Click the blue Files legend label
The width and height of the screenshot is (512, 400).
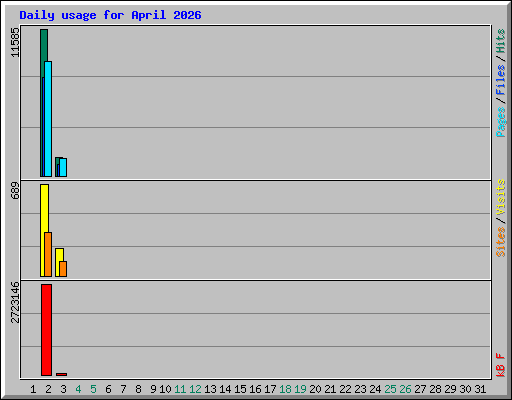coord(501,79)
